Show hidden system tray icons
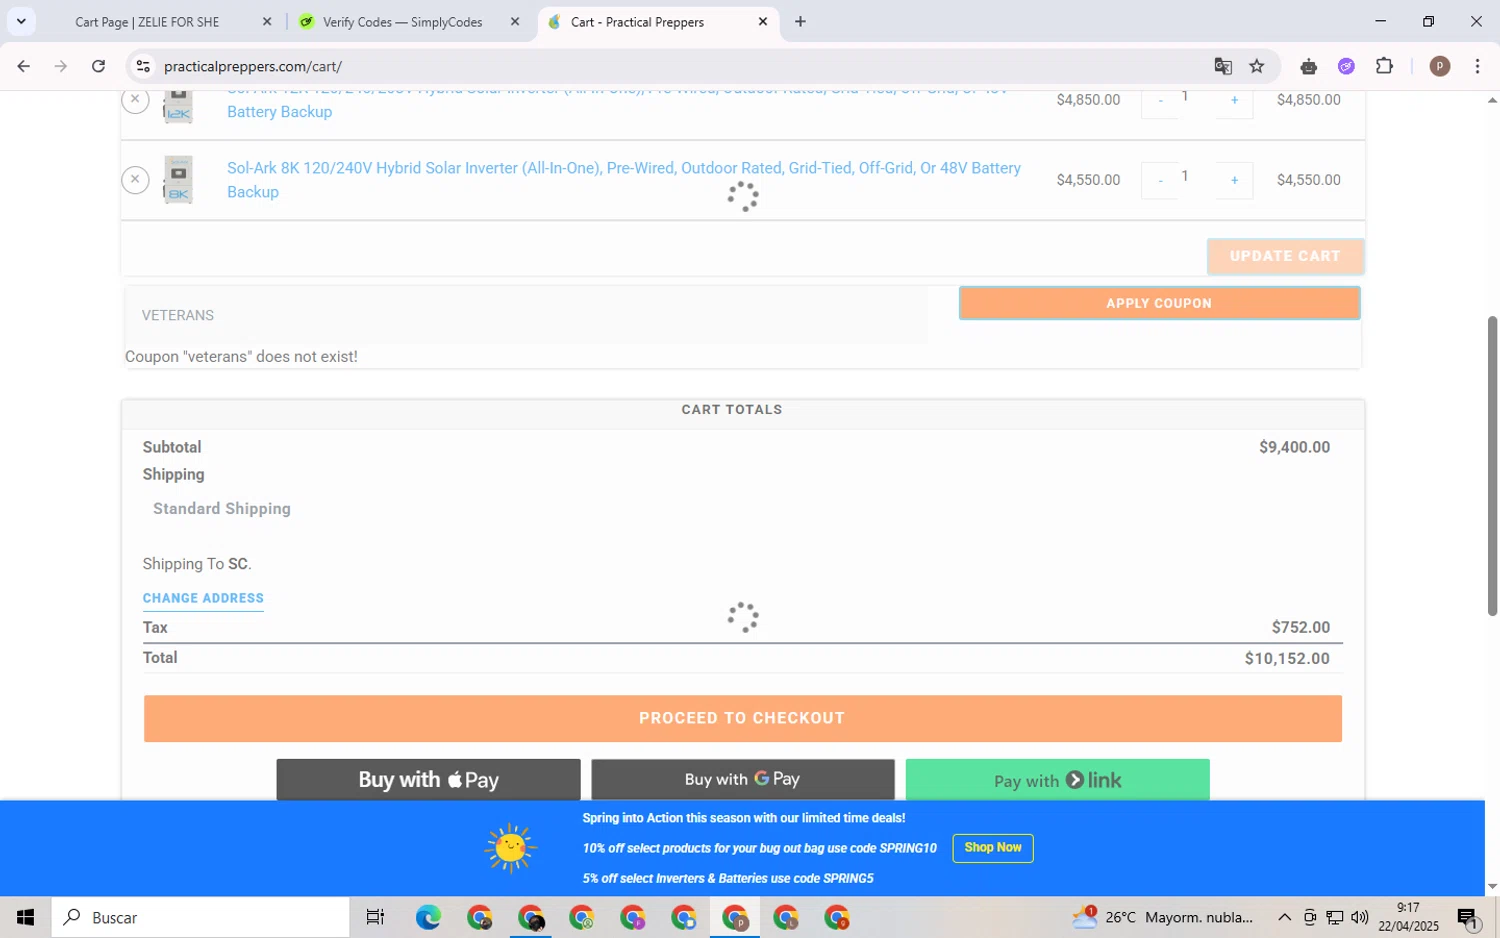 pyautogui.click(x=1284, y=917)
